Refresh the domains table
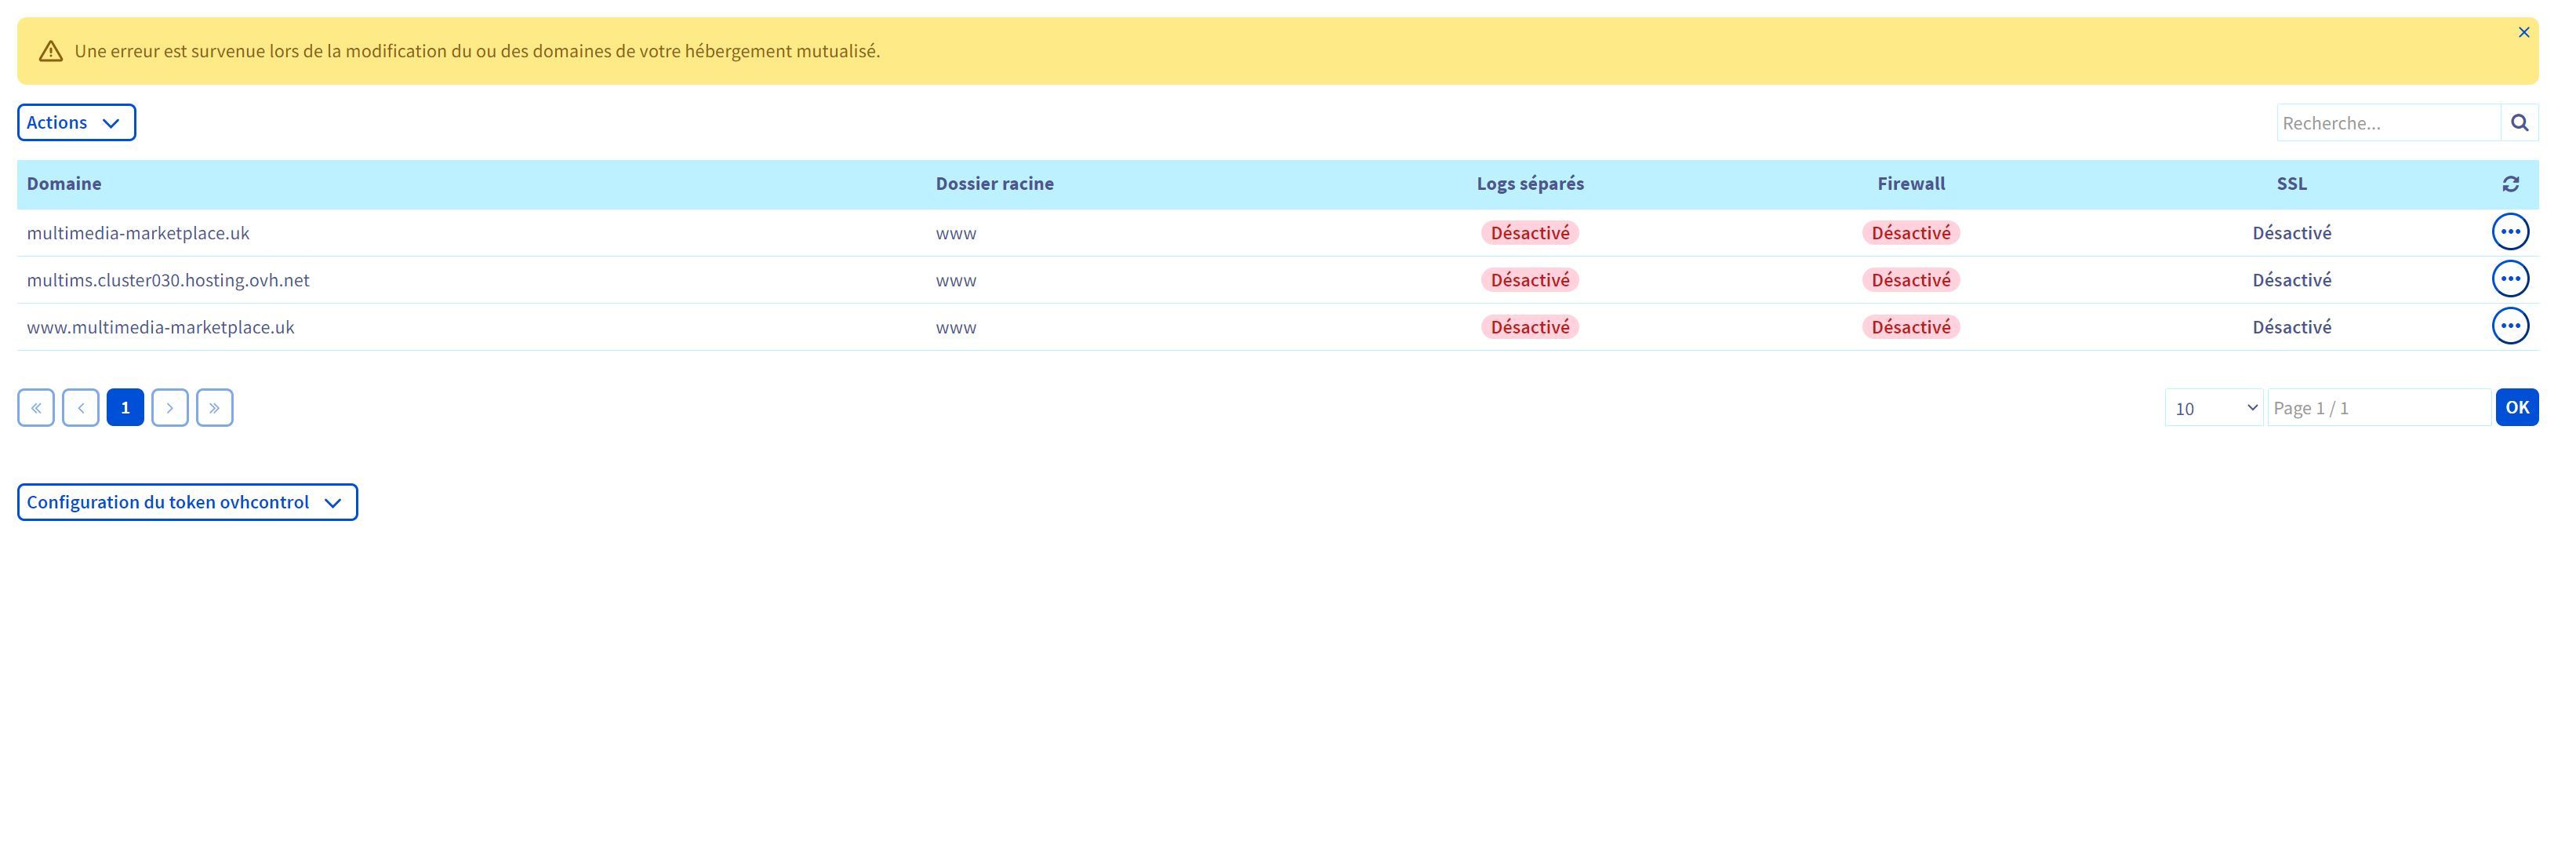 pos(2510,184)
